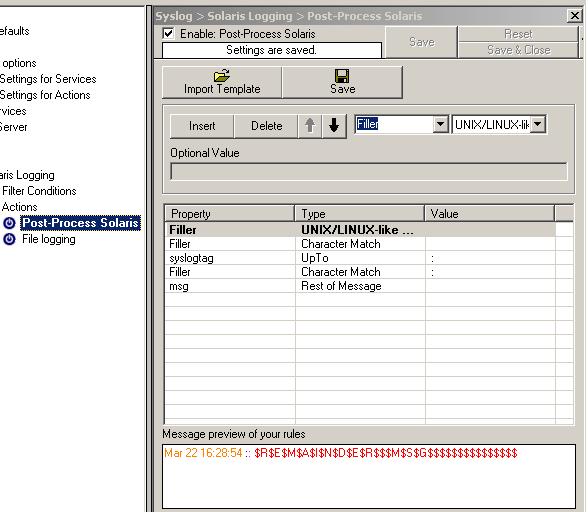Click the floppy disk Save icon
Viewport: 588px width, 512px height.
[x=342, y=76]
